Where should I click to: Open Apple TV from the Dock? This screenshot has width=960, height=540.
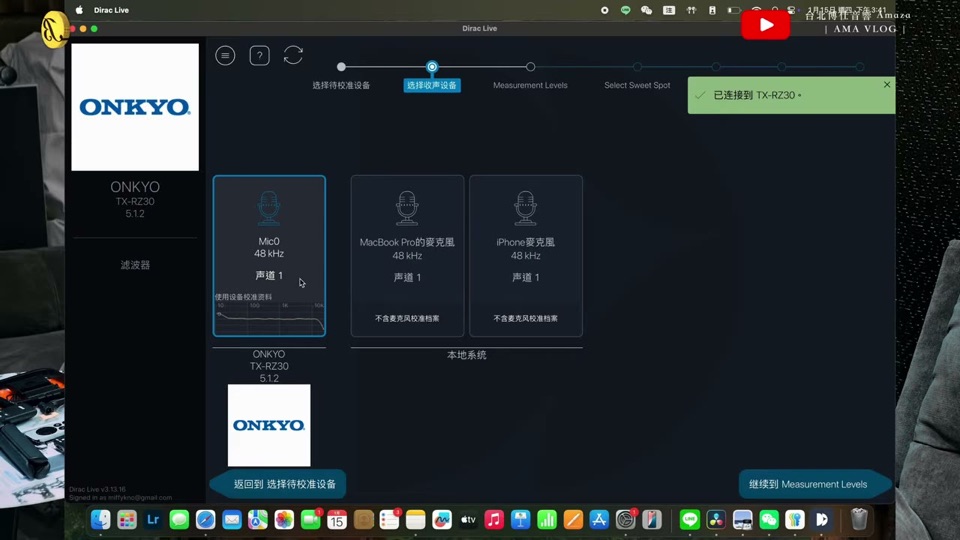click(468, 520)
